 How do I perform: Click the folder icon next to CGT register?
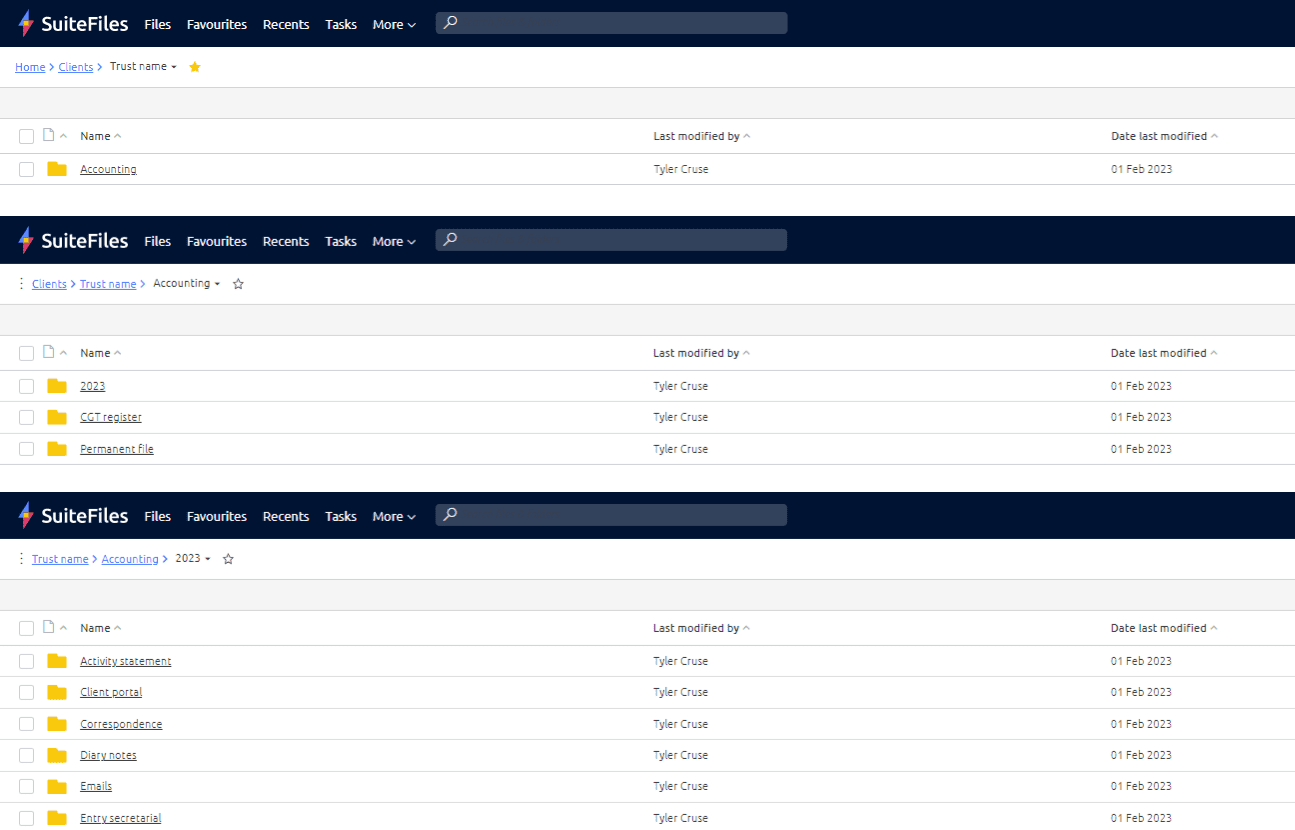57,417
